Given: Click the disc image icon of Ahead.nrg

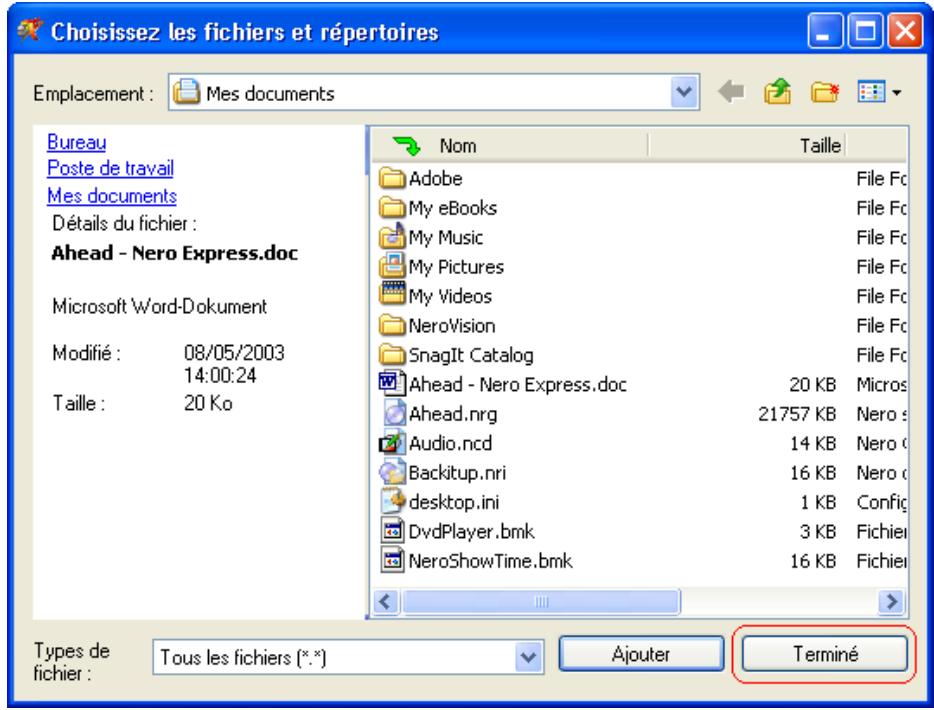Looking at the screenshot, I should (x=392, y=413).
